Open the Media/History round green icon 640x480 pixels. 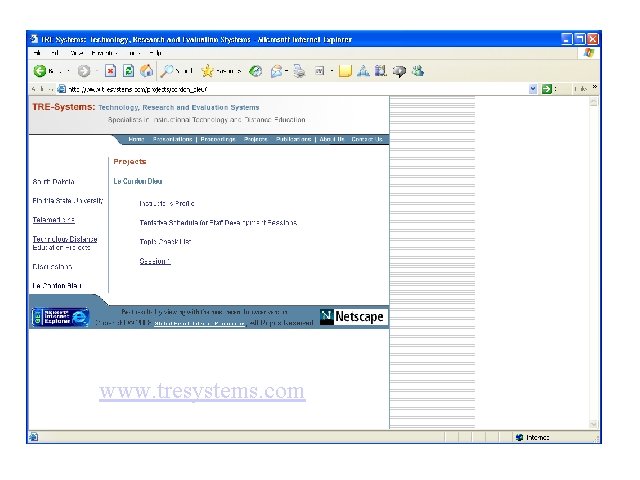[256, 71]
